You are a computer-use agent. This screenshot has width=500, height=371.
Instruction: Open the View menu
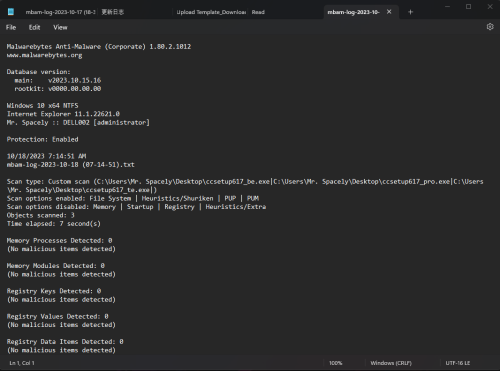tap(60, 27)
